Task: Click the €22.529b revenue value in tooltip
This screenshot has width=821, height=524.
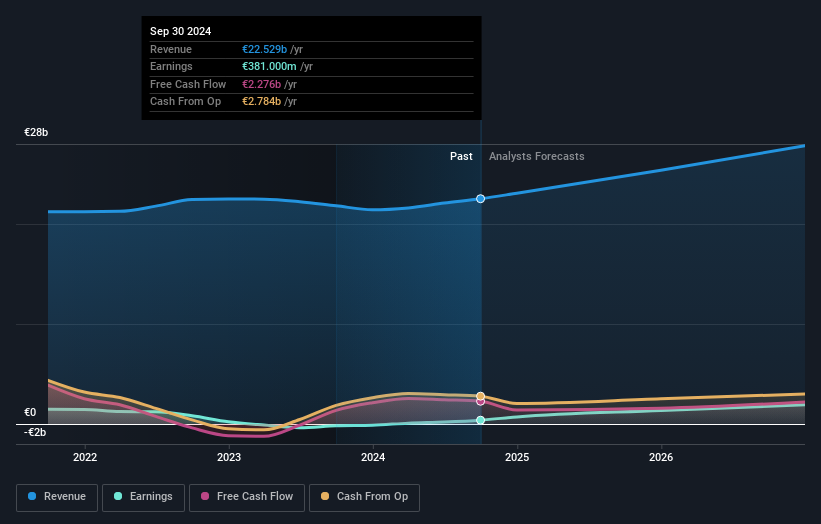Action: (x=264, y=49)
